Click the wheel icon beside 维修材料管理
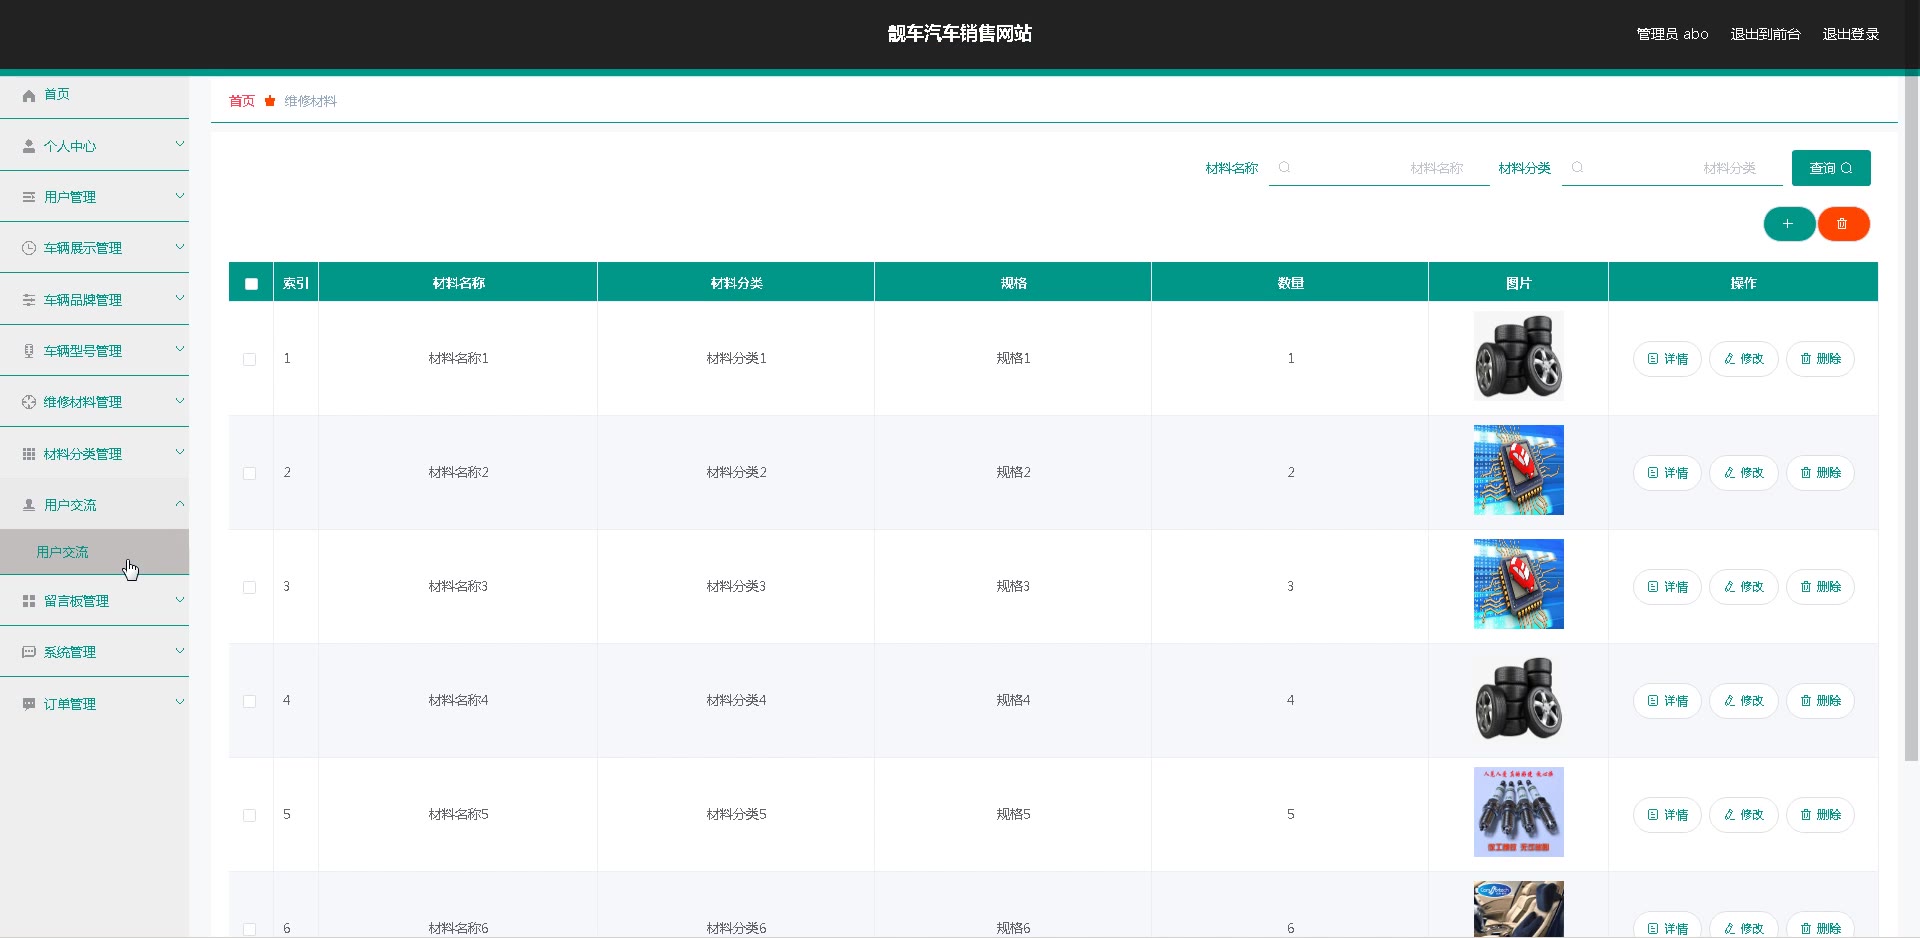 pyautogui.click(x=29, y=402)
